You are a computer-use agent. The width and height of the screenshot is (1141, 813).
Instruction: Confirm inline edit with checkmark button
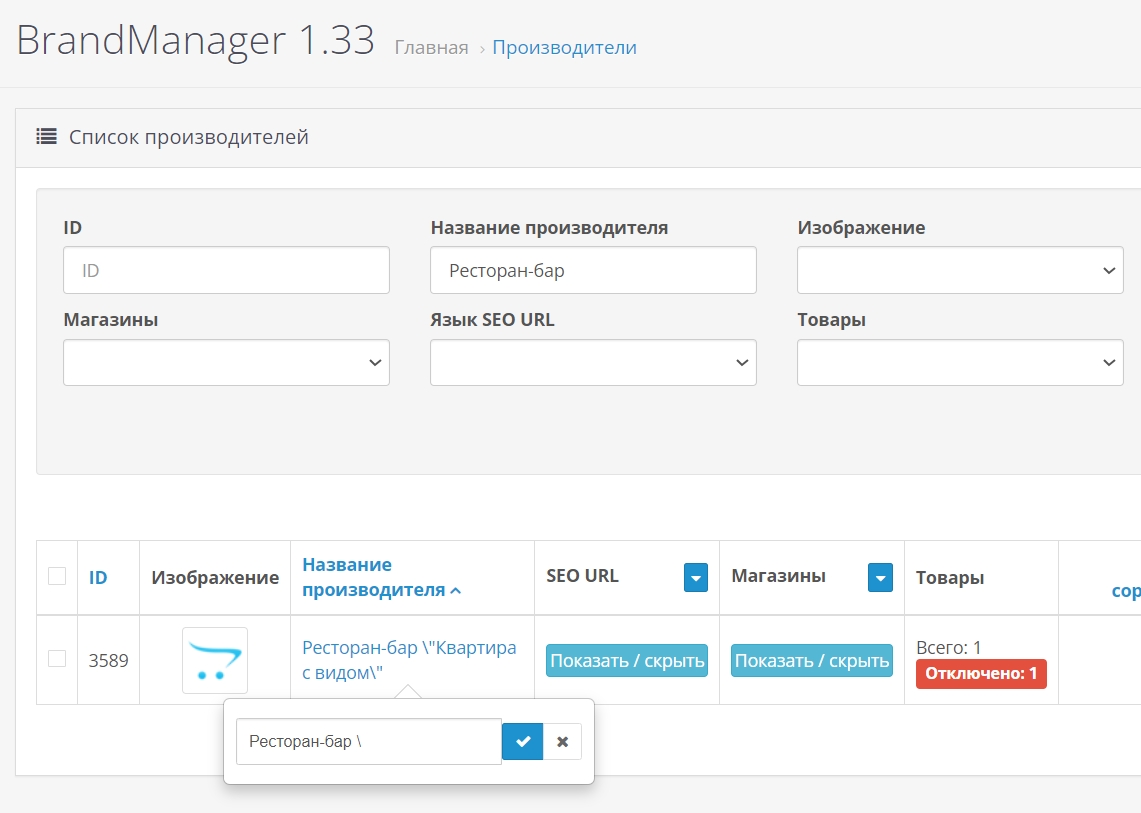(x=522, y=742)
